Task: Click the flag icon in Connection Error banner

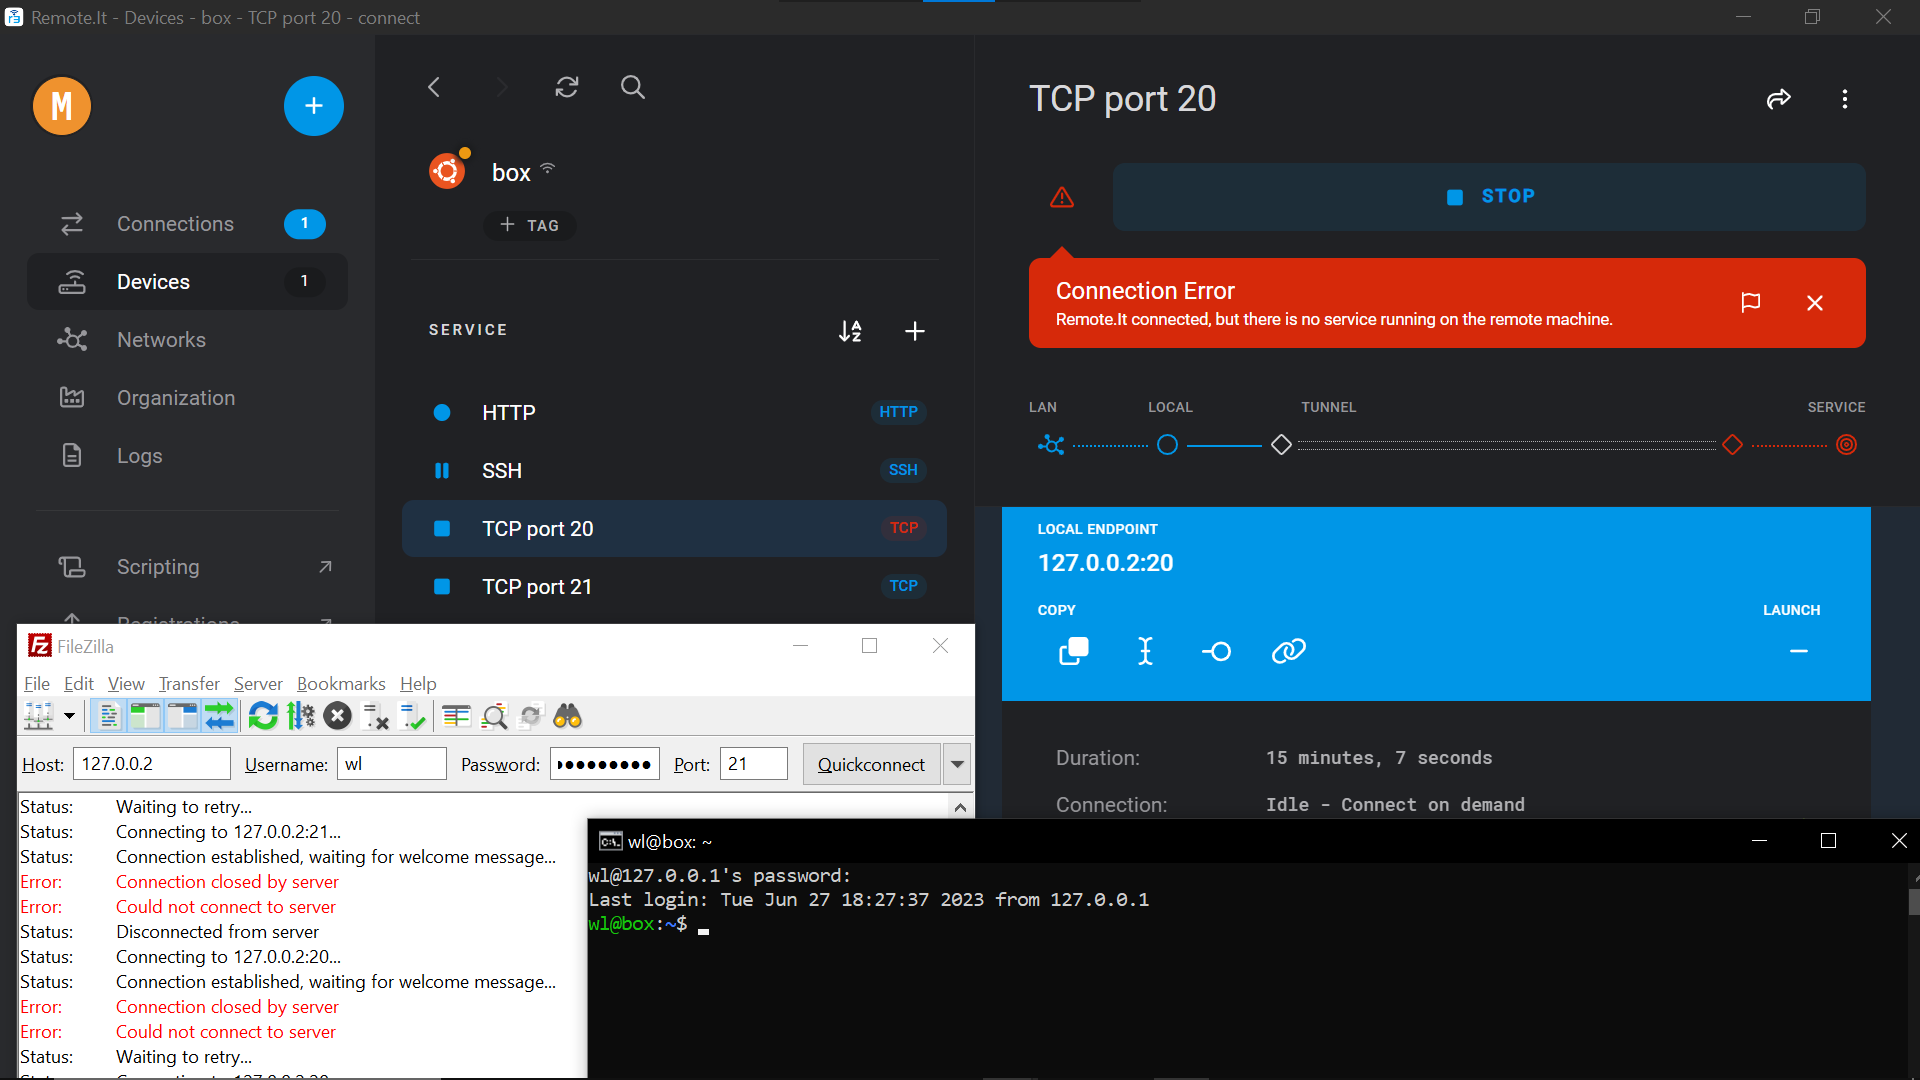Action: click(x=1750, y=302)
